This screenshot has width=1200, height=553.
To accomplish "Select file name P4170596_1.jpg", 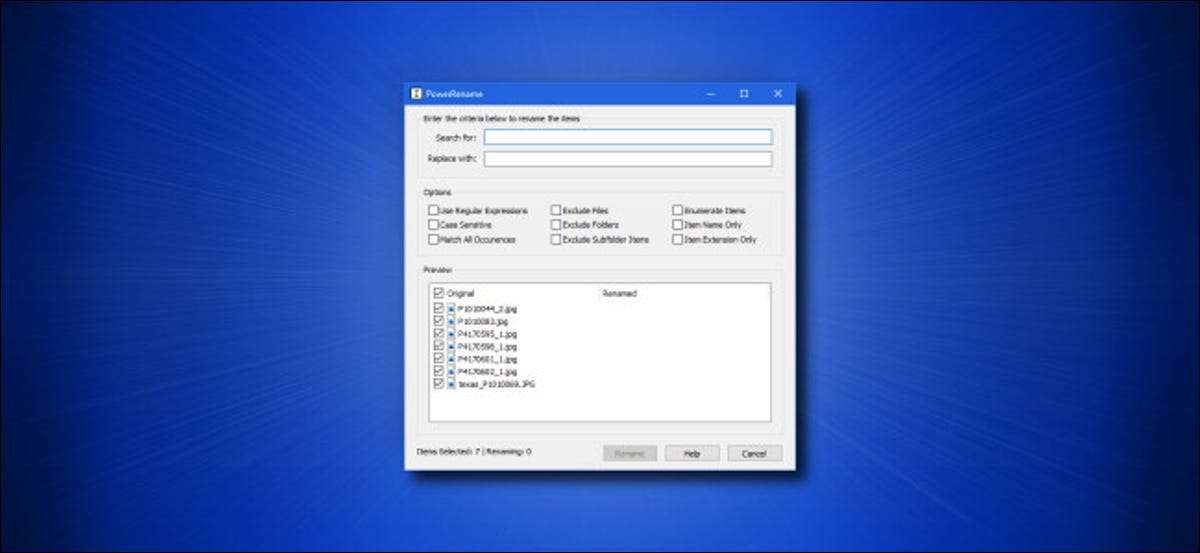I will click(x=487, y=346).
